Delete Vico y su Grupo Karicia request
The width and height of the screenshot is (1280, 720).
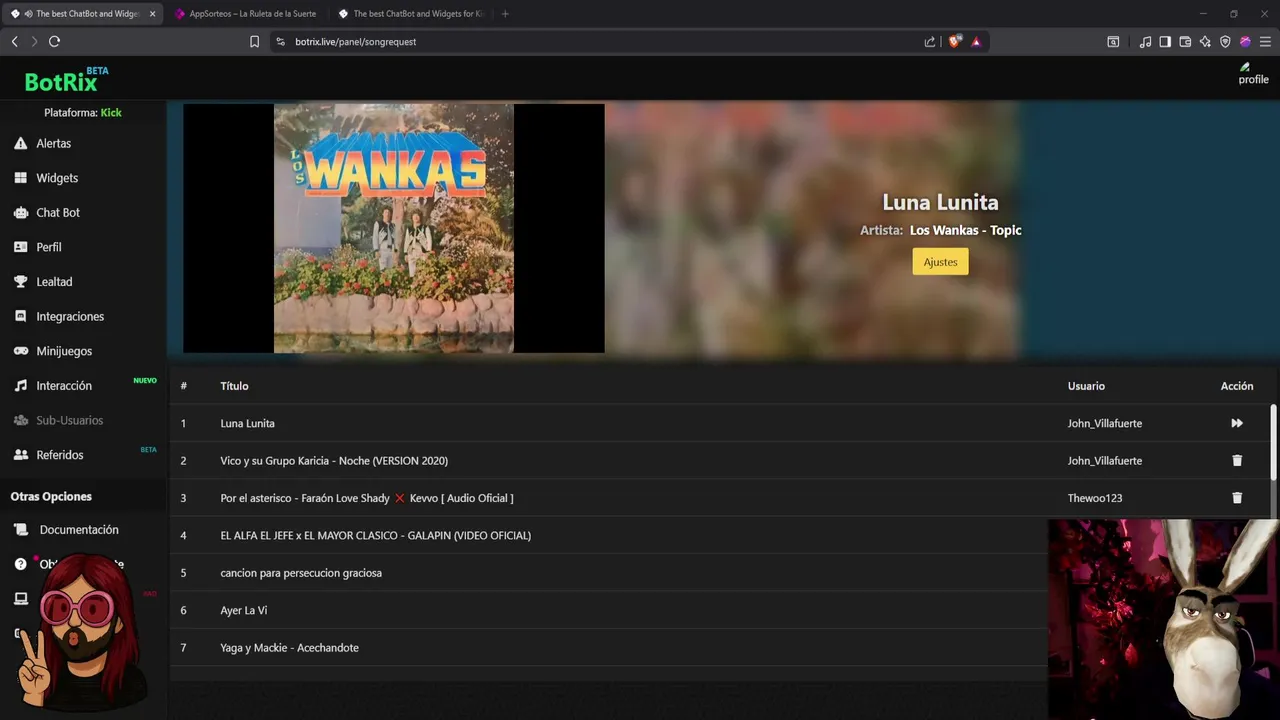pyautogui.click(x=1237, y=461)
